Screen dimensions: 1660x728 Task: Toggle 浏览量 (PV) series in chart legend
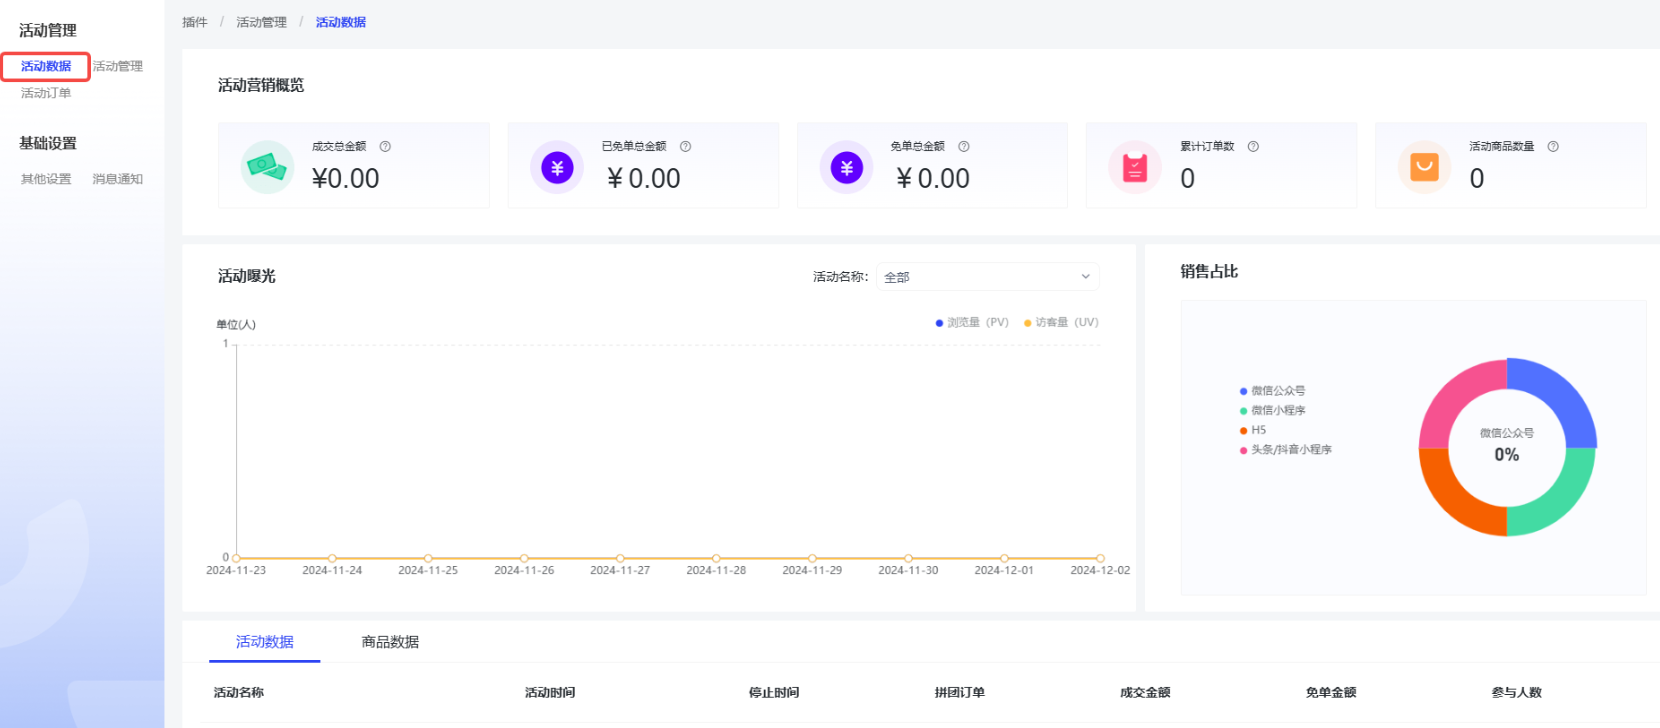click(x=972, y=322)
